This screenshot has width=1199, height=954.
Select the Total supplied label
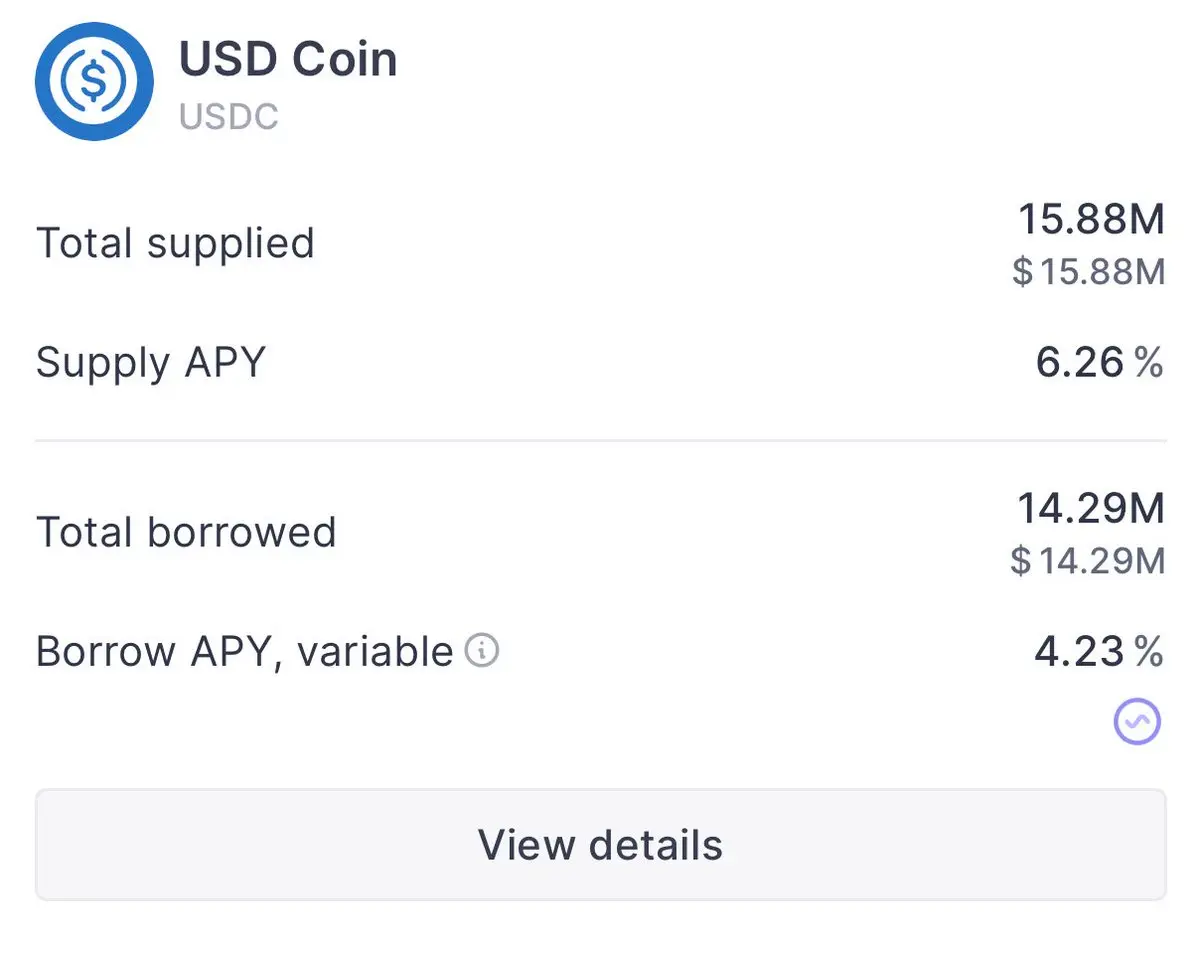pyautogui.click(x=175, y=245)
